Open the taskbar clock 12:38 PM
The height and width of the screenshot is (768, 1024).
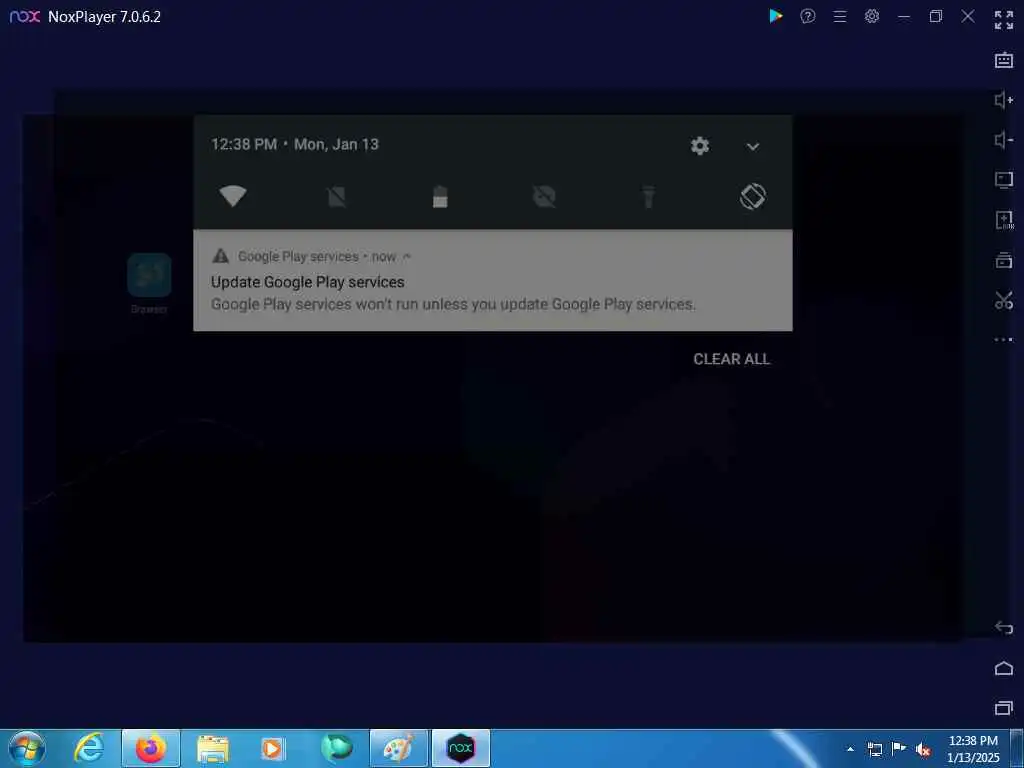pyautogui.click(x=973, y=749)
